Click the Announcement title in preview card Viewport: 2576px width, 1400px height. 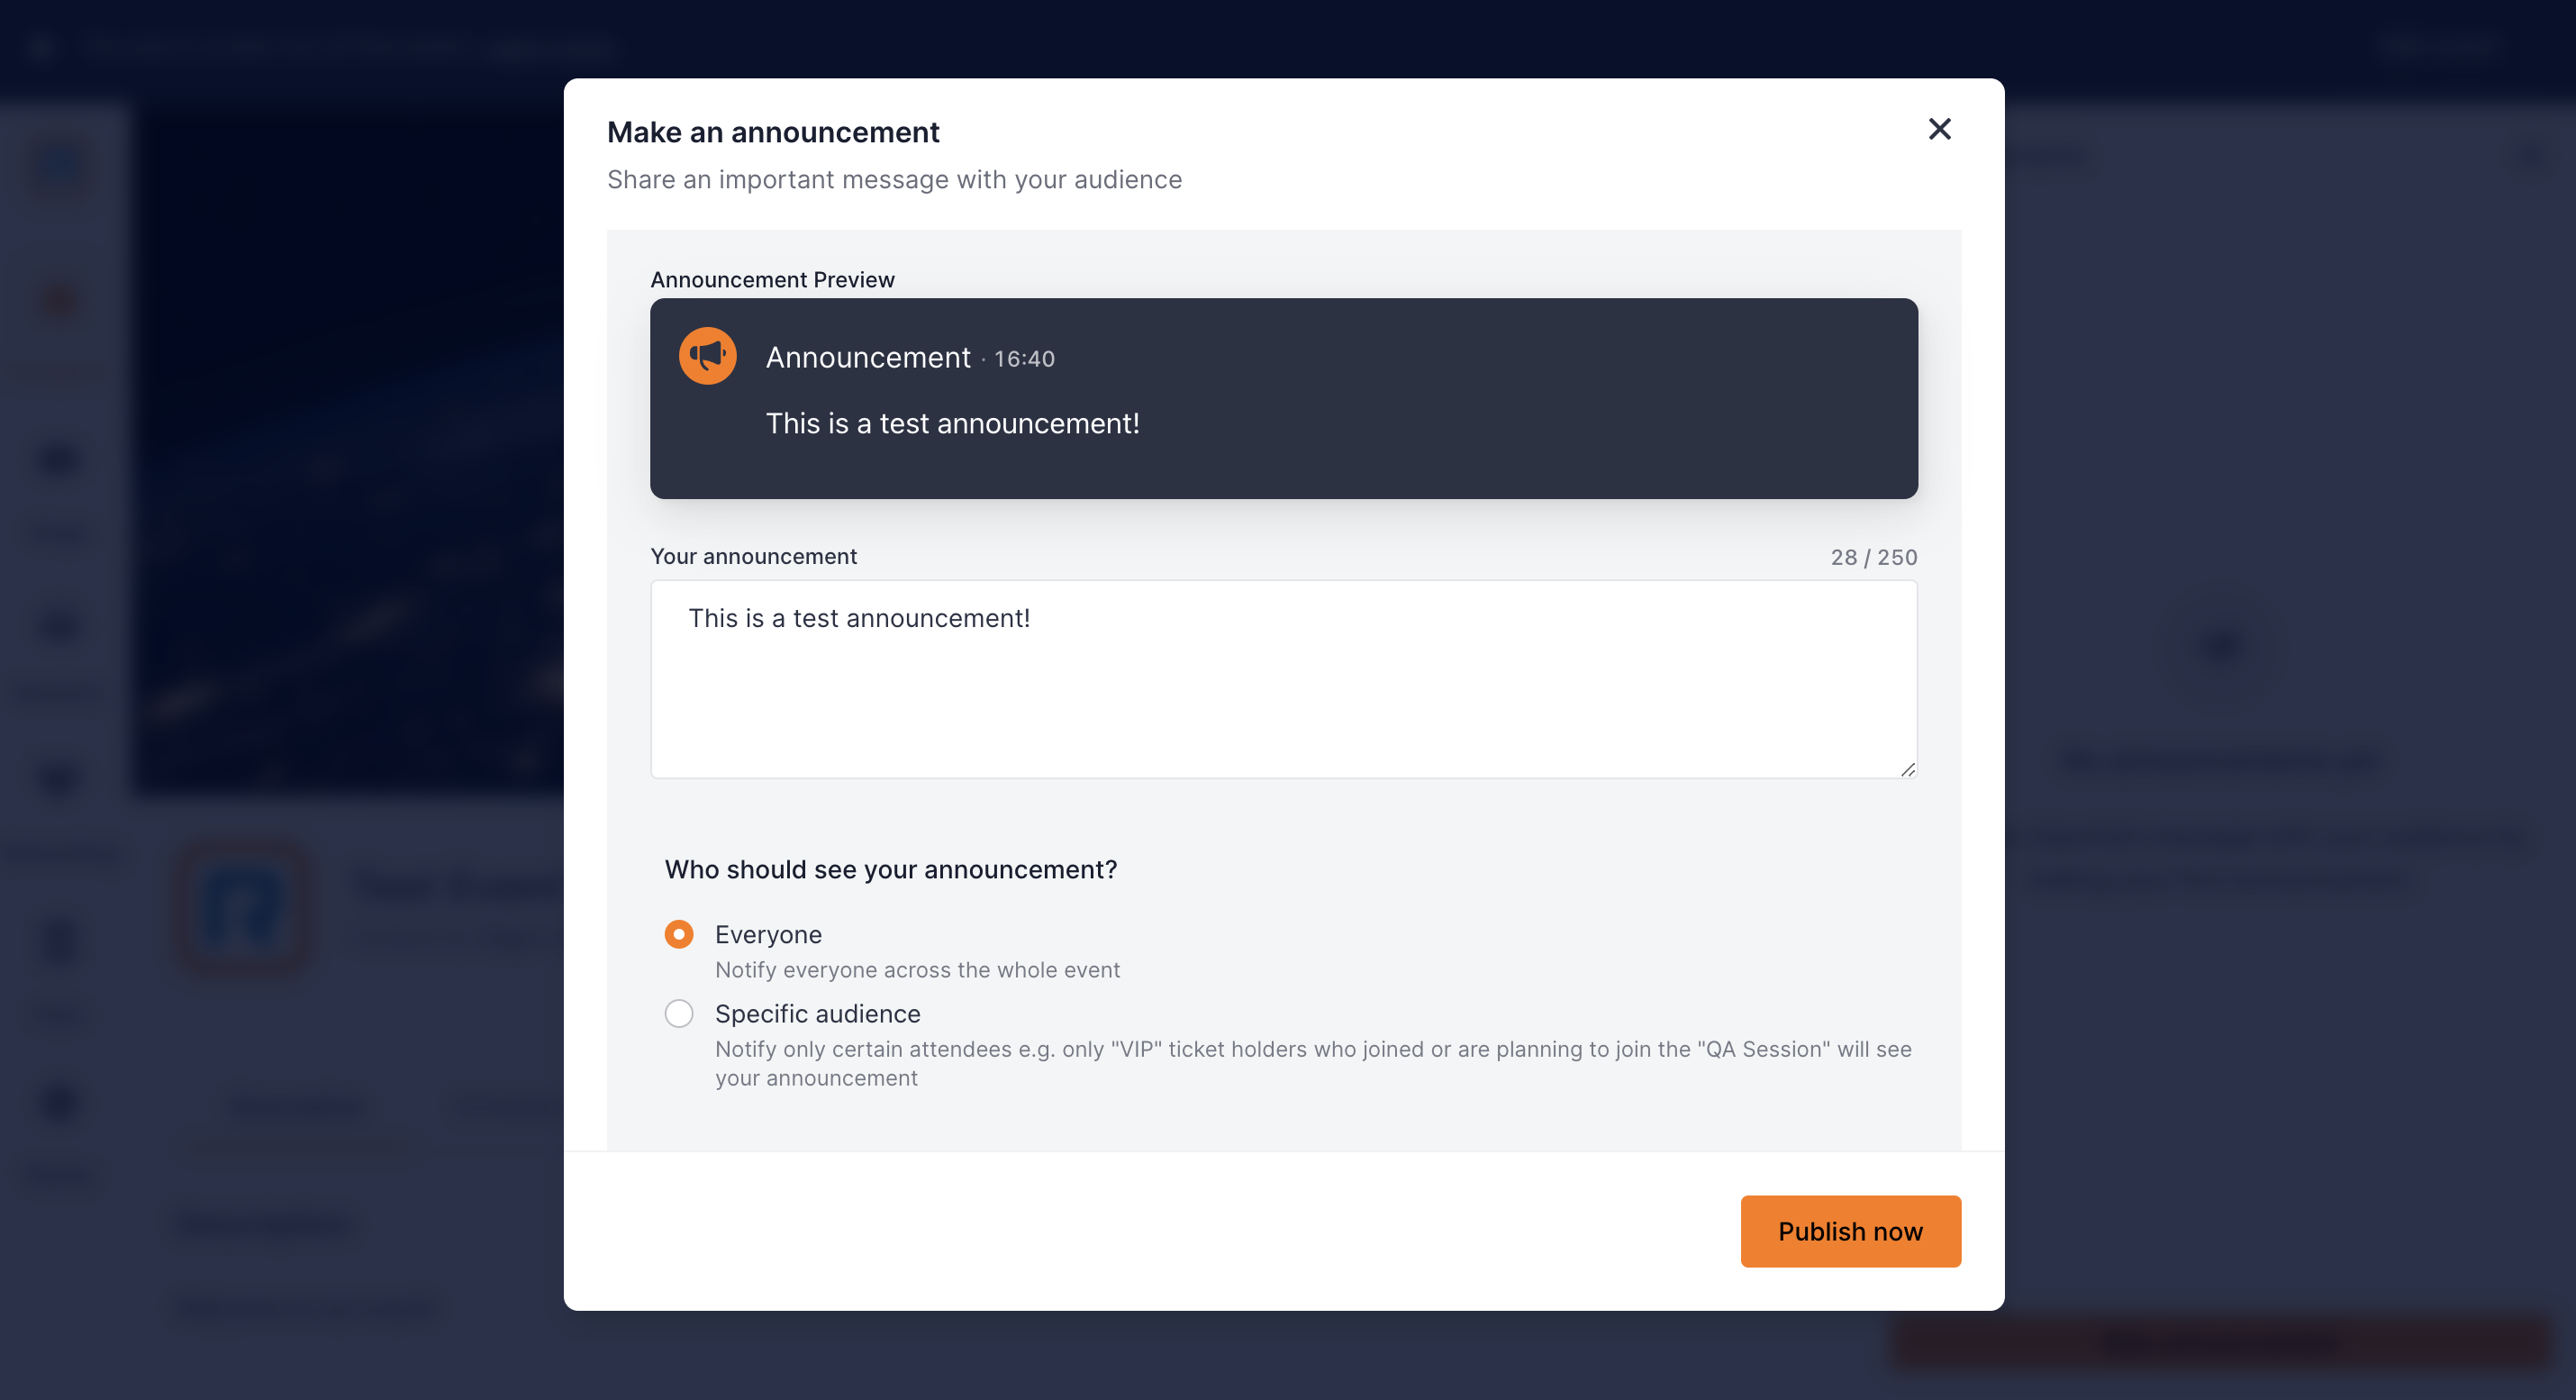coord(868,357)
